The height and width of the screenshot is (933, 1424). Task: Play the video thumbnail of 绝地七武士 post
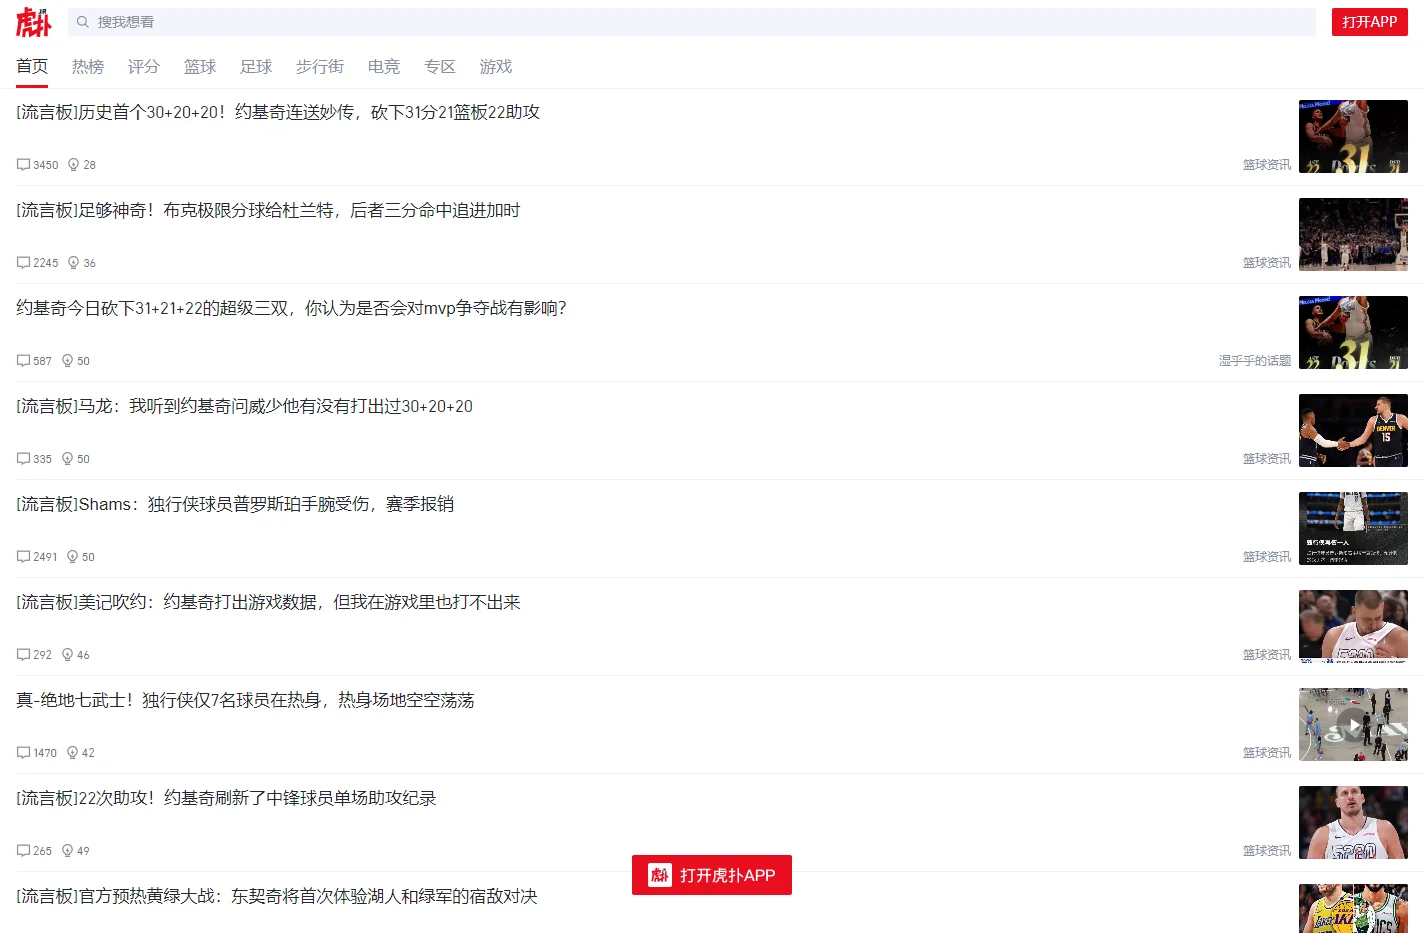[1353, 724]
